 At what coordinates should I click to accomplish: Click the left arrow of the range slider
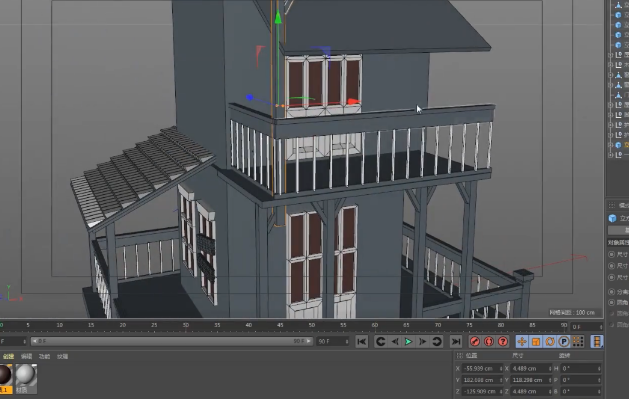34,341
